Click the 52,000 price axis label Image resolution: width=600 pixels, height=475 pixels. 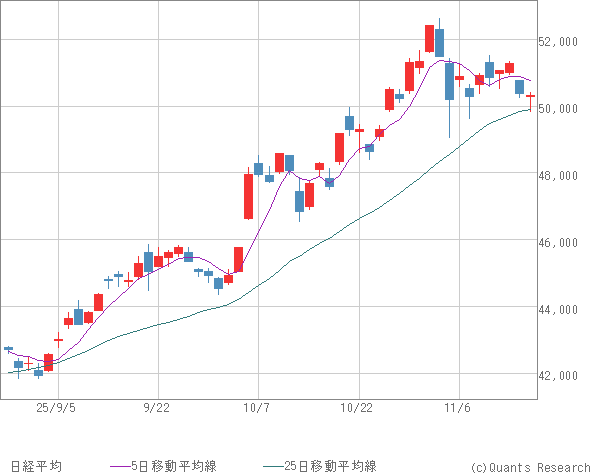tap(562, 42)
